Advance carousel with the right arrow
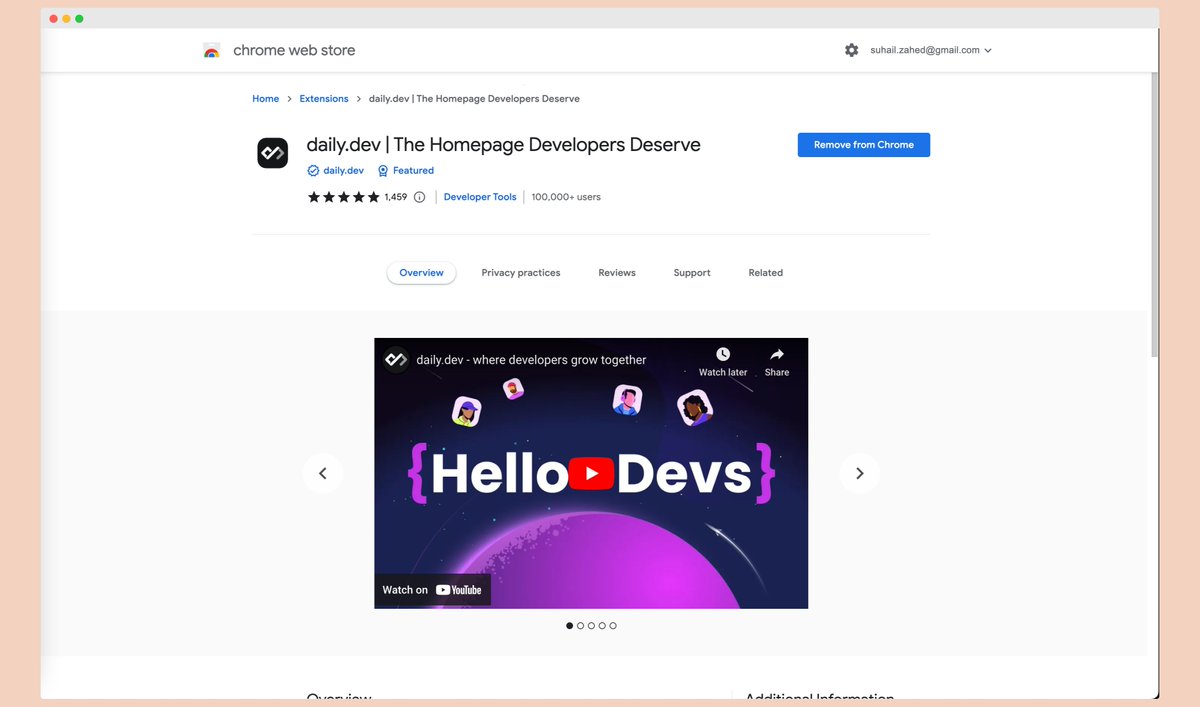The image size is (1200, 707). (x=860, y=473)
